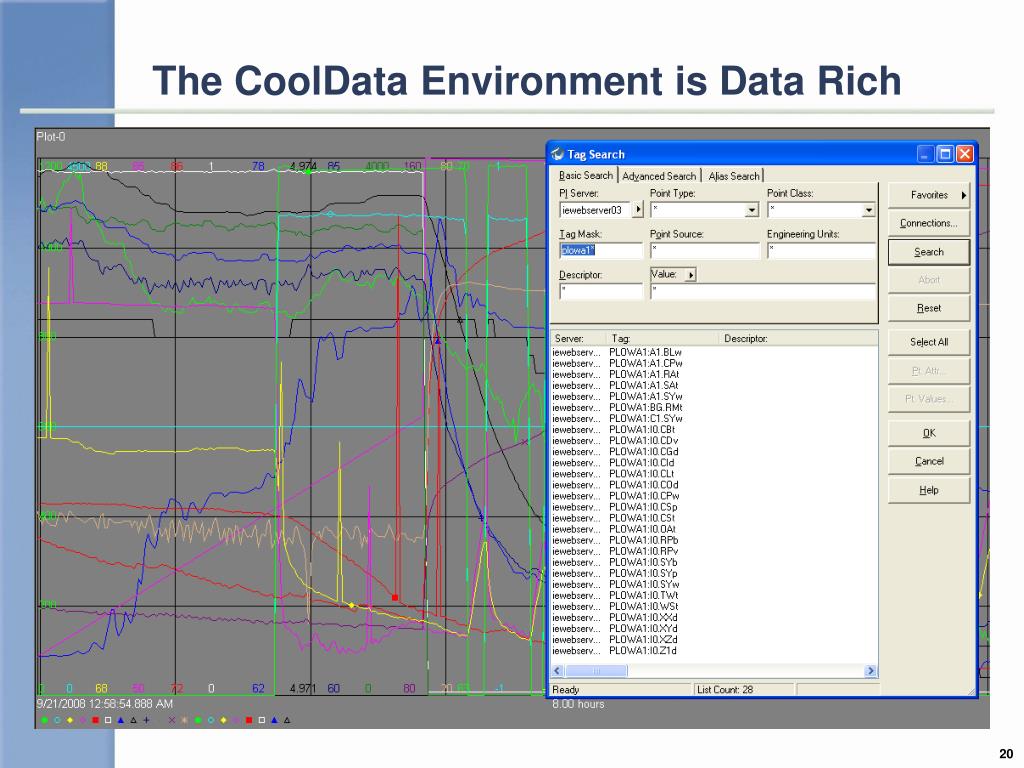The image size is (1024, 768).
Task: Select tag PLOWA1:I0.CGd
Action: (643, 452)
